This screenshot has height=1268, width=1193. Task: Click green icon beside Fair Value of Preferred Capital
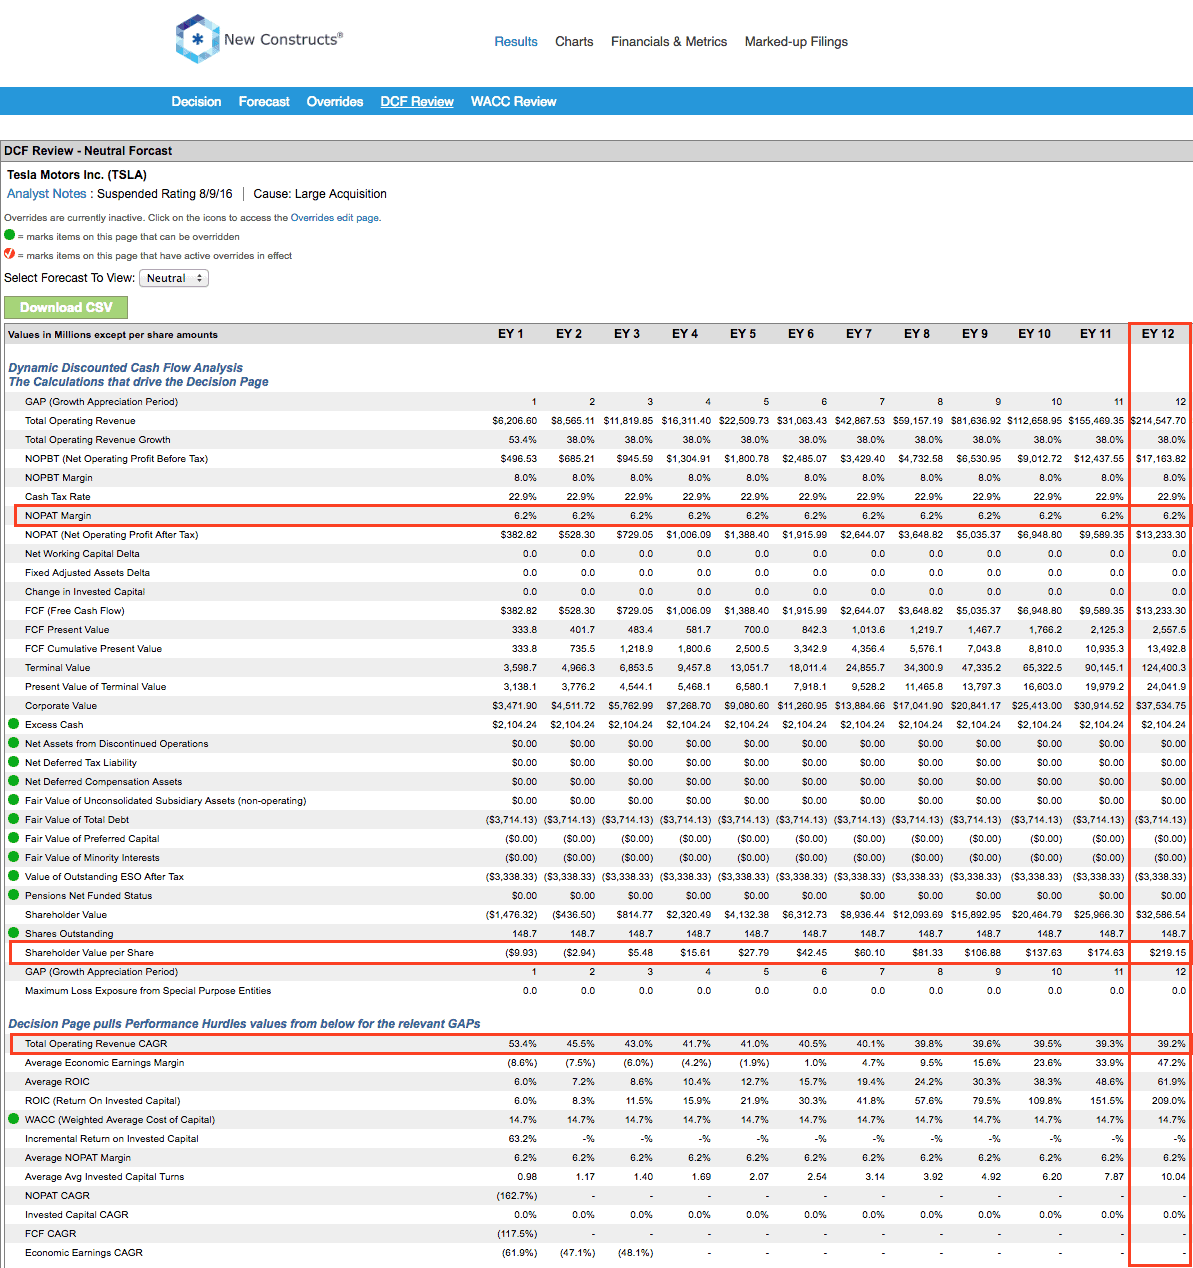tap(14, 838)
